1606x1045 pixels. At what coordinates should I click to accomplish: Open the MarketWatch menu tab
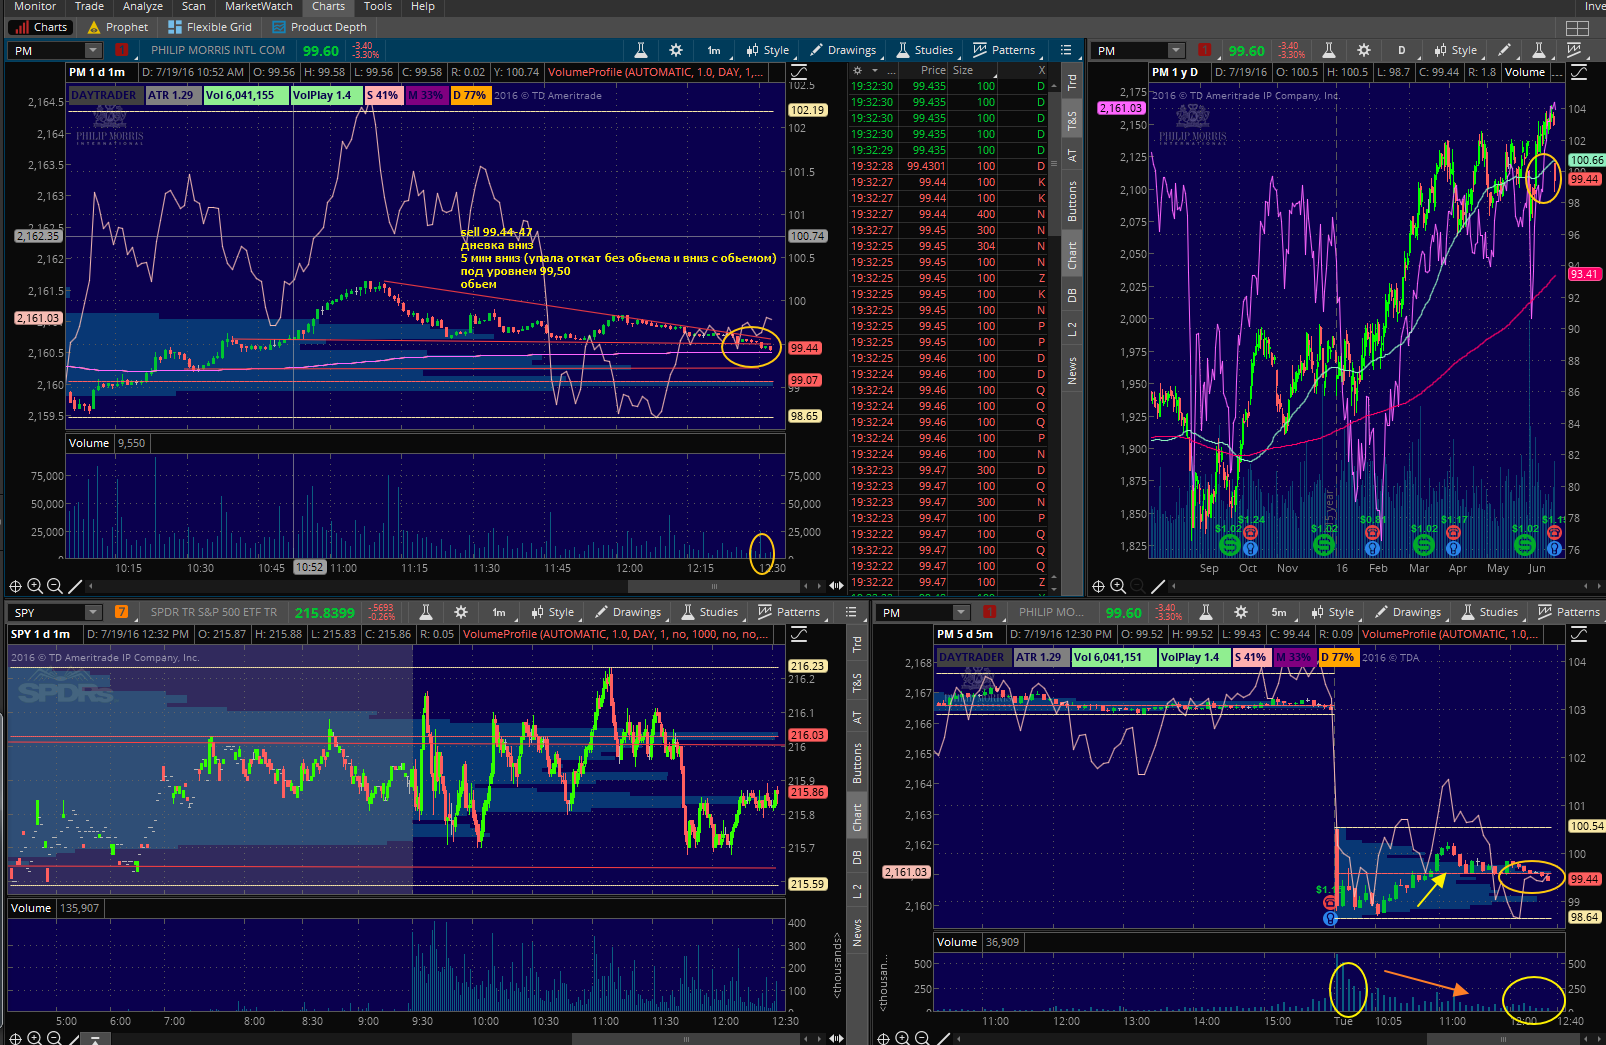(259, 7)
